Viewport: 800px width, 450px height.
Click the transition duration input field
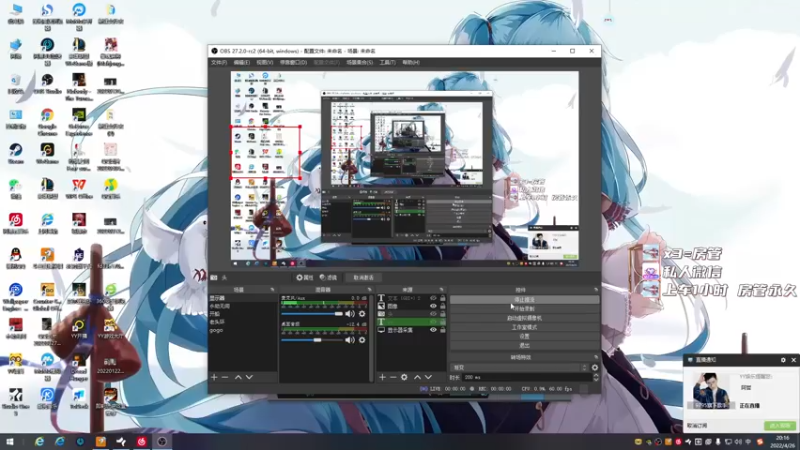527,378
